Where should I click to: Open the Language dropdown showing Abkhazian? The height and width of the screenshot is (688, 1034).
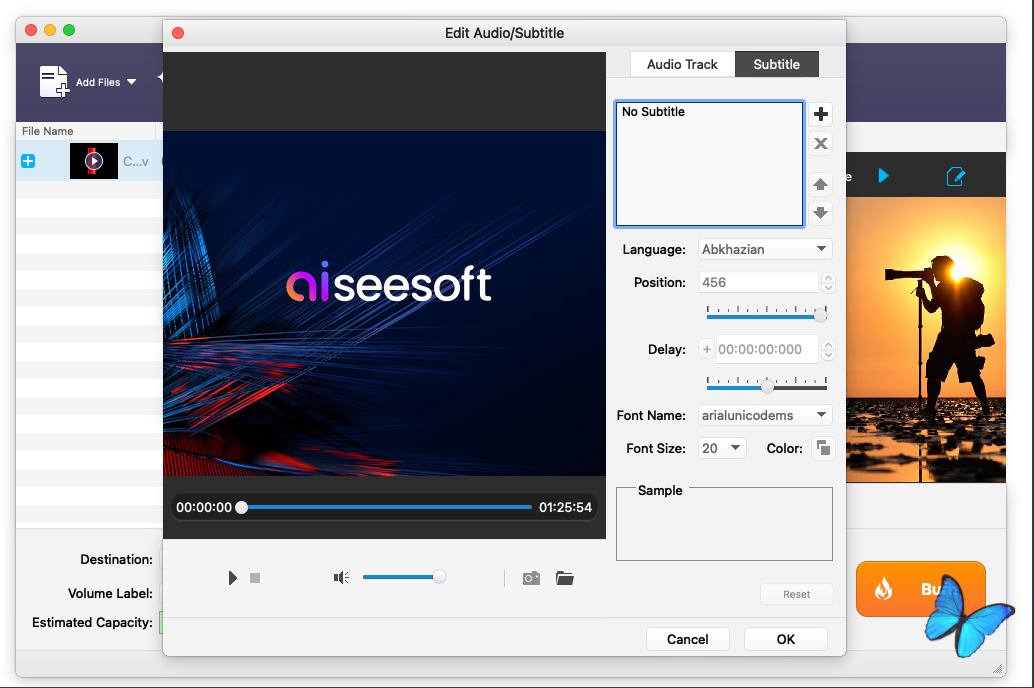click(764, 249)
